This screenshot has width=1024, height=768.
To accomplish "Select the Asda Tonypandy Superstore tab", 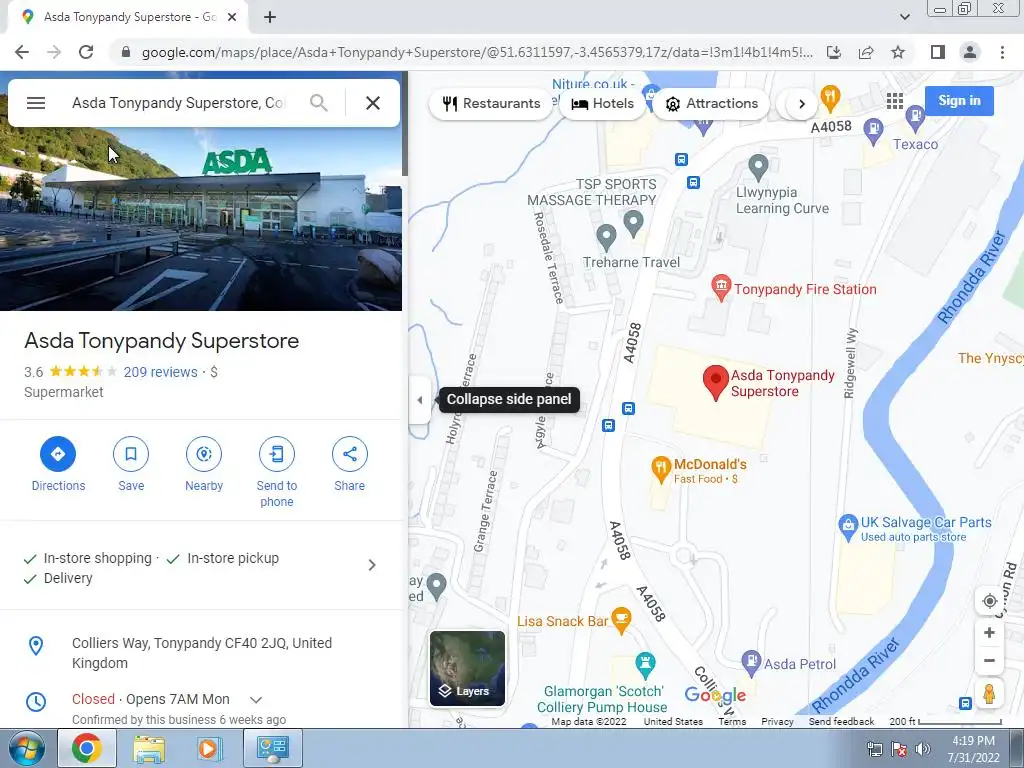I will [x=127, y=17].
